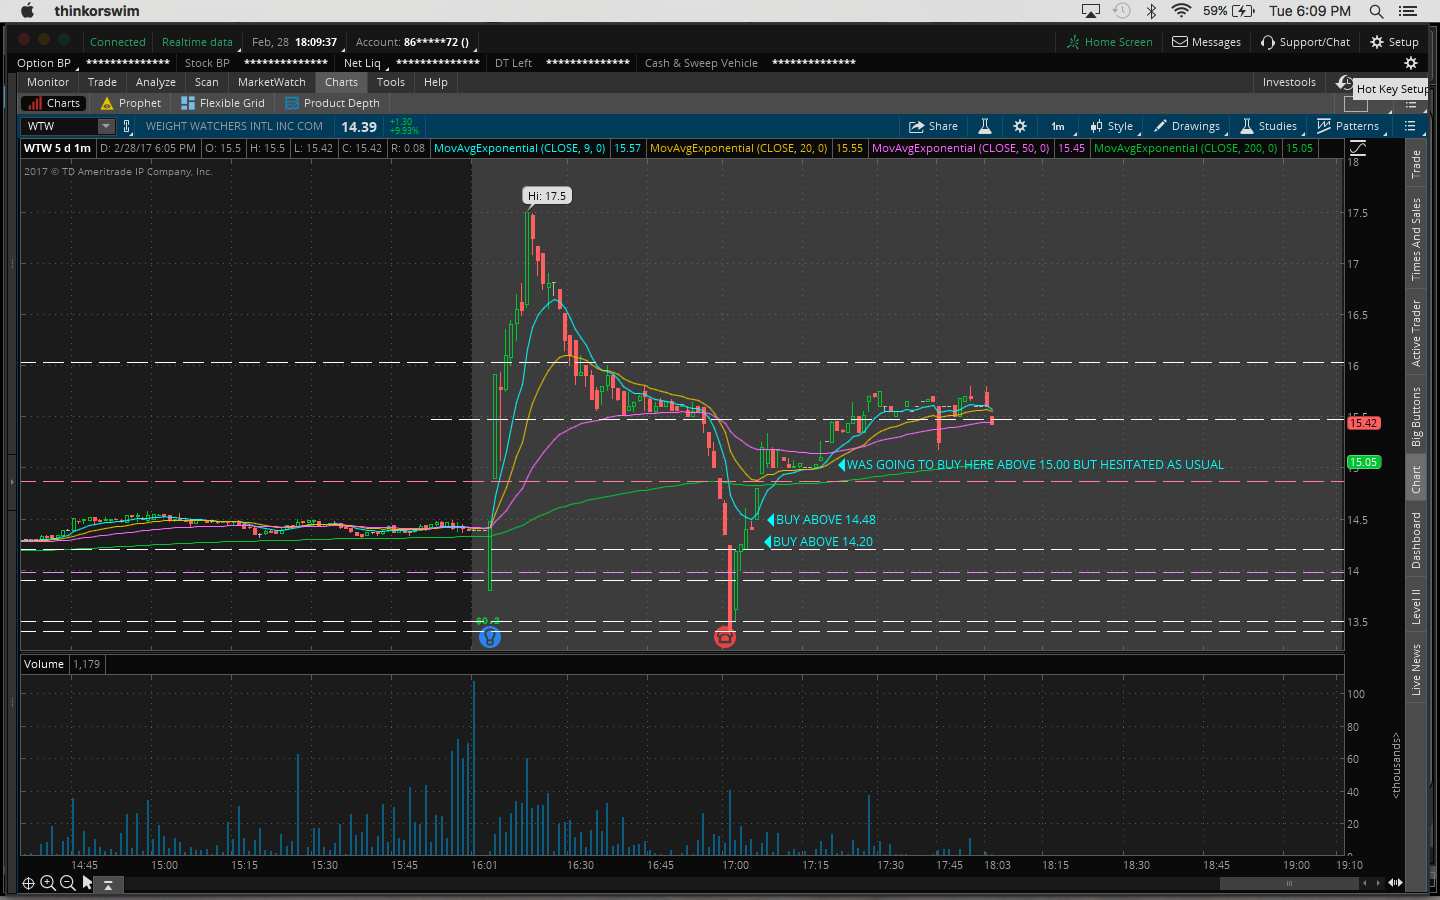Click the horizontal time scrollbar thumb
The height and width of the screenshot is (900, 1440).
click(1289, 883)
